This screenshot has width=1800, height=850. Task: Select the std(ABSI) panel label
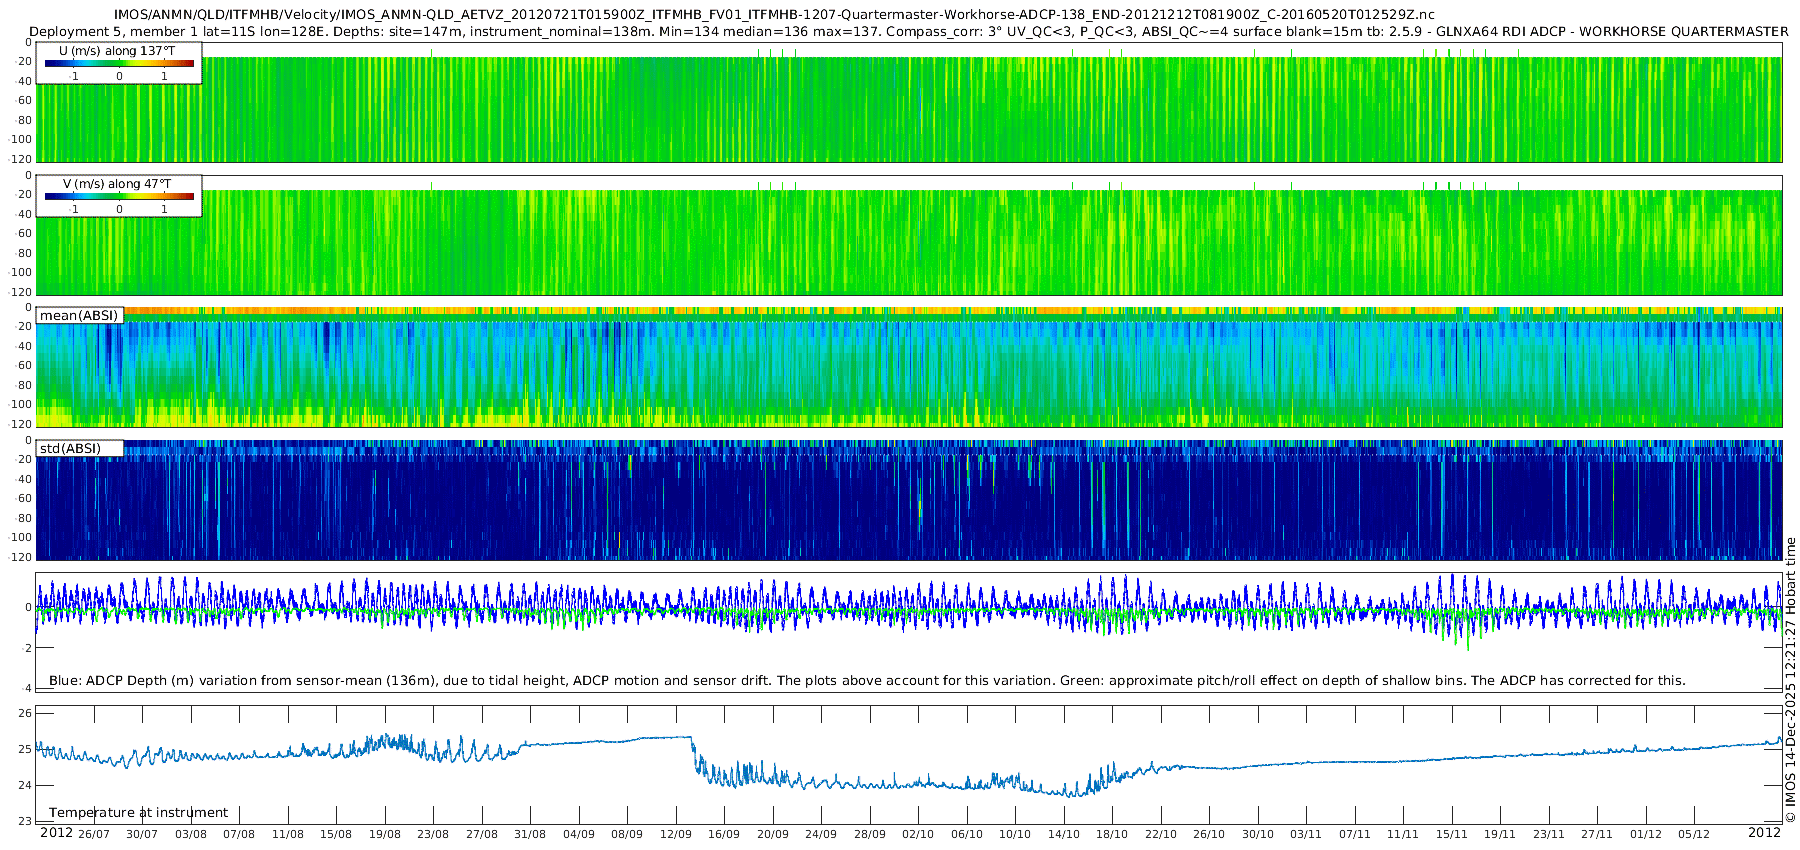[x=70, y=448]
